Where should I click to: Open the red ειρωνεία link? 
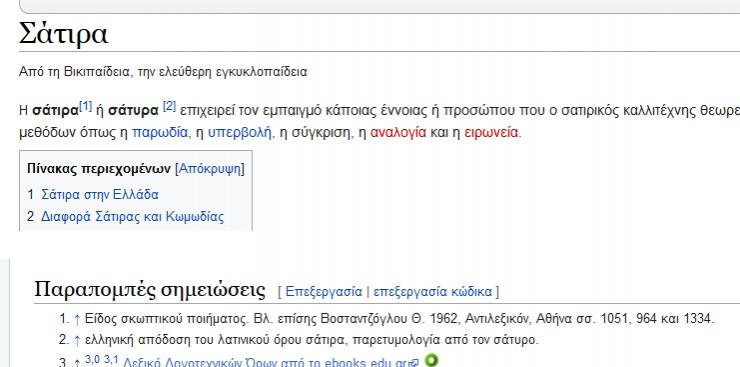coord(491,133)
